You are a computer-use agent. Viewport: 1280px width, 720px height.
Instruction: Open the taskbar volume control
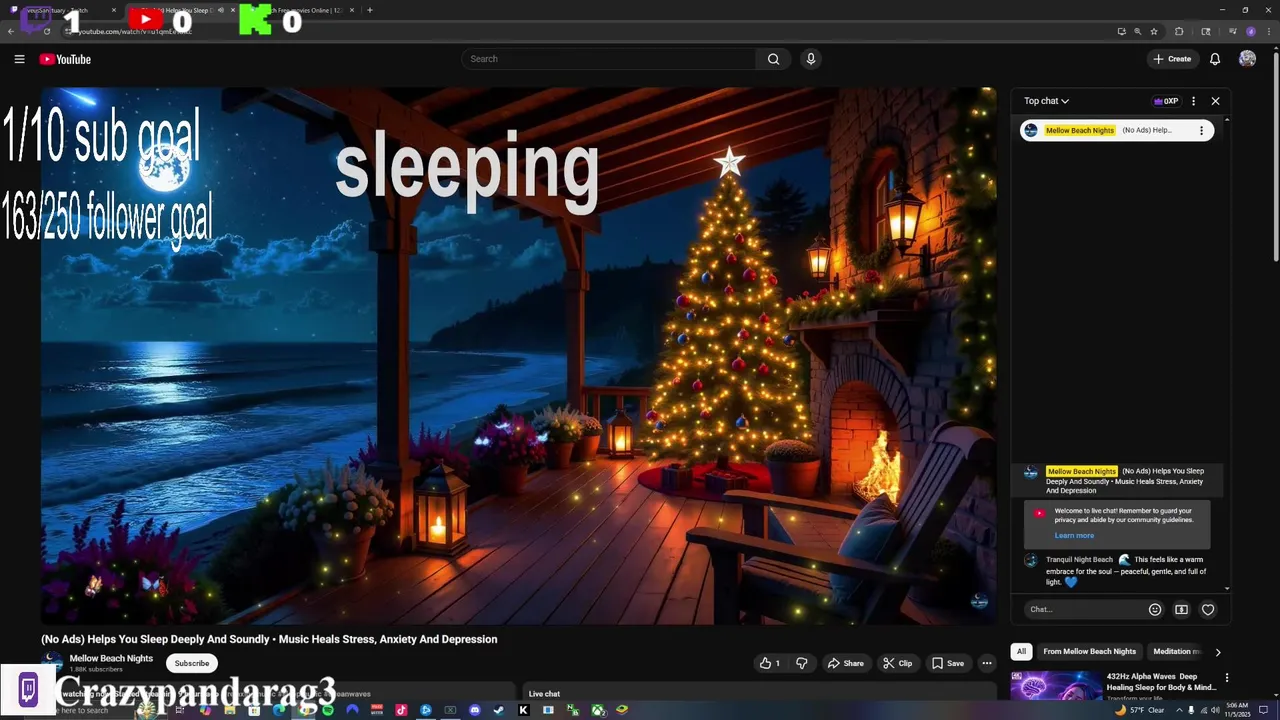pos(1215,710)
